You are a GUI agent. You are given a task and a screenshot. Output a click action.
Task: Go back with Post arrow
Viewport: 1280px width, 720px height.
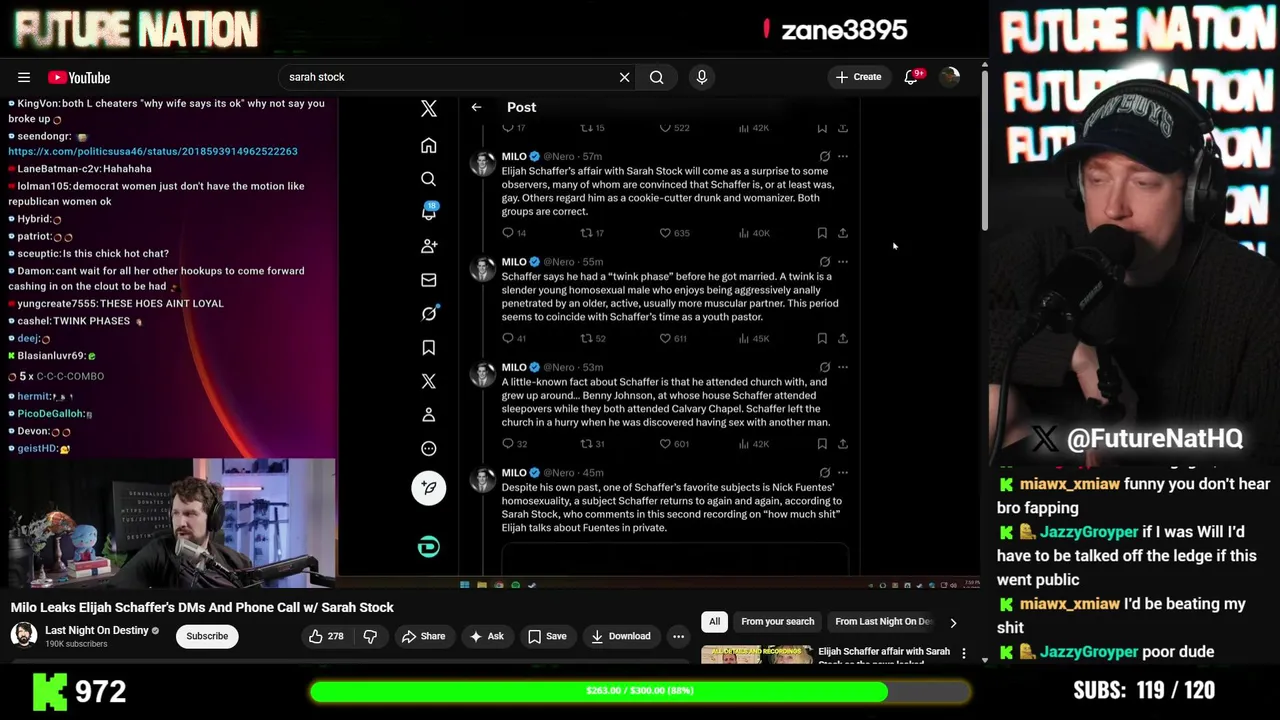pos(476,107)
